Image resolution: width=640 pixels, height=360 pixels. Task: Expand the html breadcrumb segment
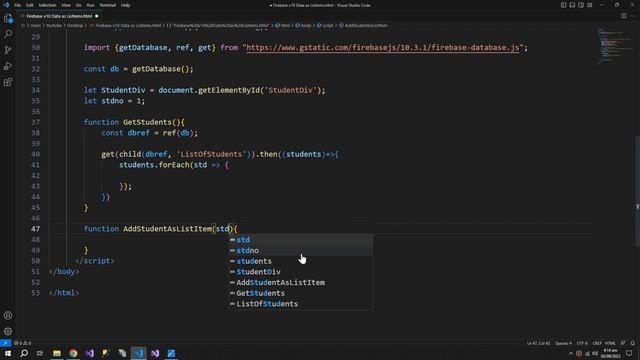[282, 25]
